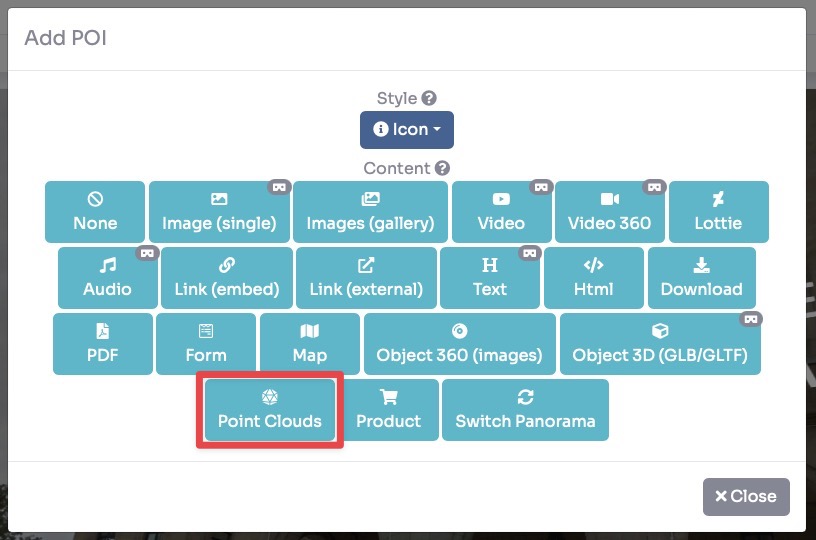Viewport: 816px width, 540px height.
Task: Choose Object 3D (GLB/GLTF) content
Action: (x=660, y=344)
